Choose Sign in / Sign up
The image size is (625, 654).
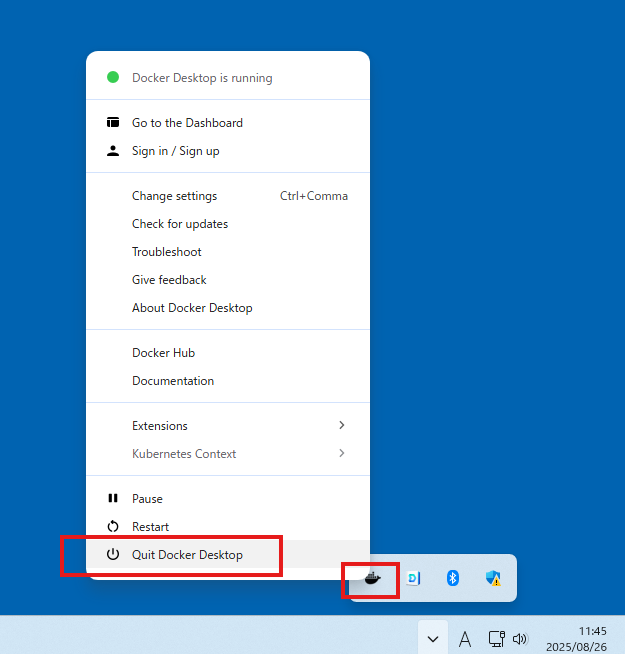pos(228,151)
